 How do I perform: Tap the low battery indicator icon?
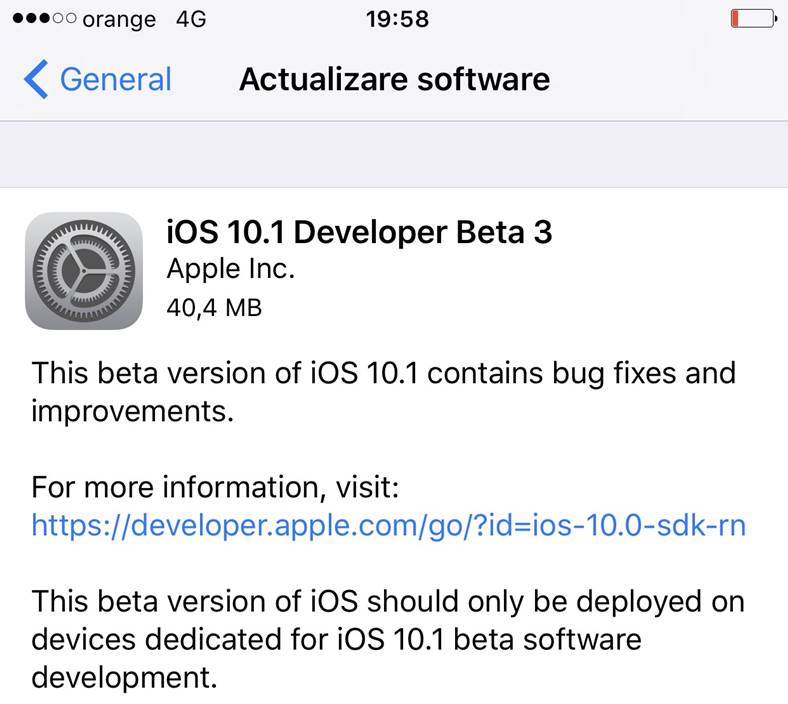click(x=752, y=19)
